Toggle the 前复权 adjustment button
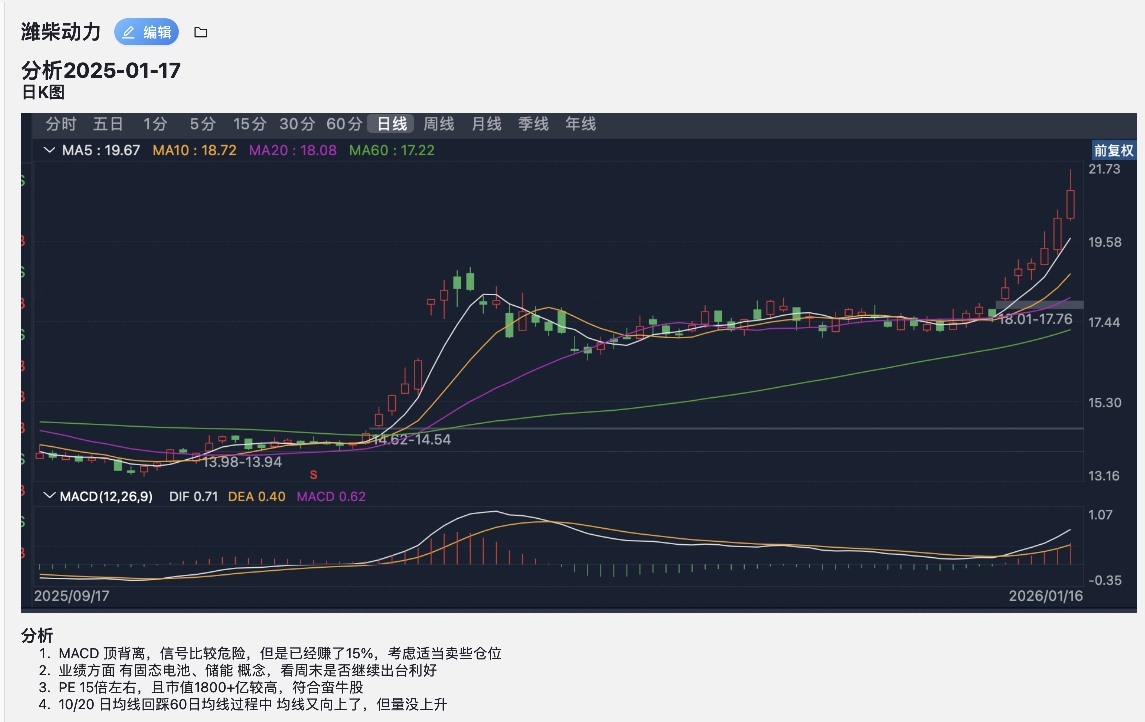This screenshot has height=722, width=1145. point(1113,150)
